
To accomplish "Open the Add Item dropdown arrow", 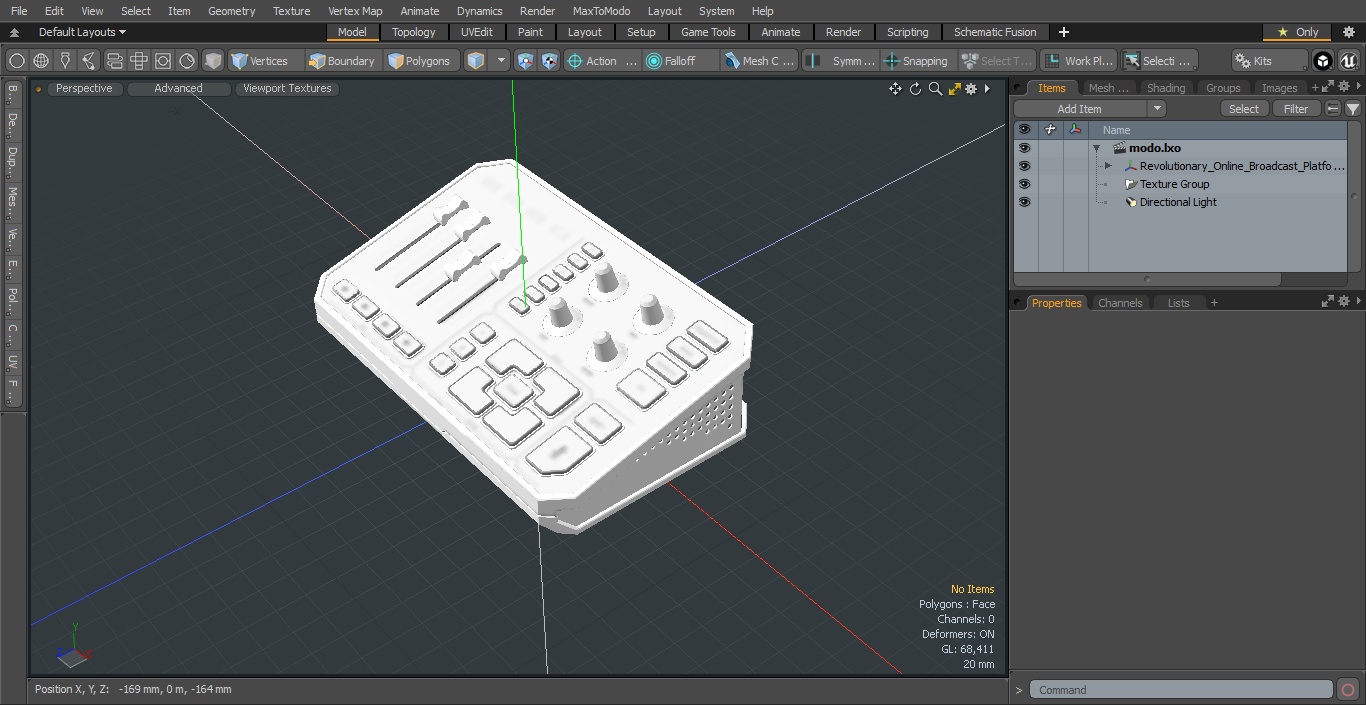I will pos(1157,109).
